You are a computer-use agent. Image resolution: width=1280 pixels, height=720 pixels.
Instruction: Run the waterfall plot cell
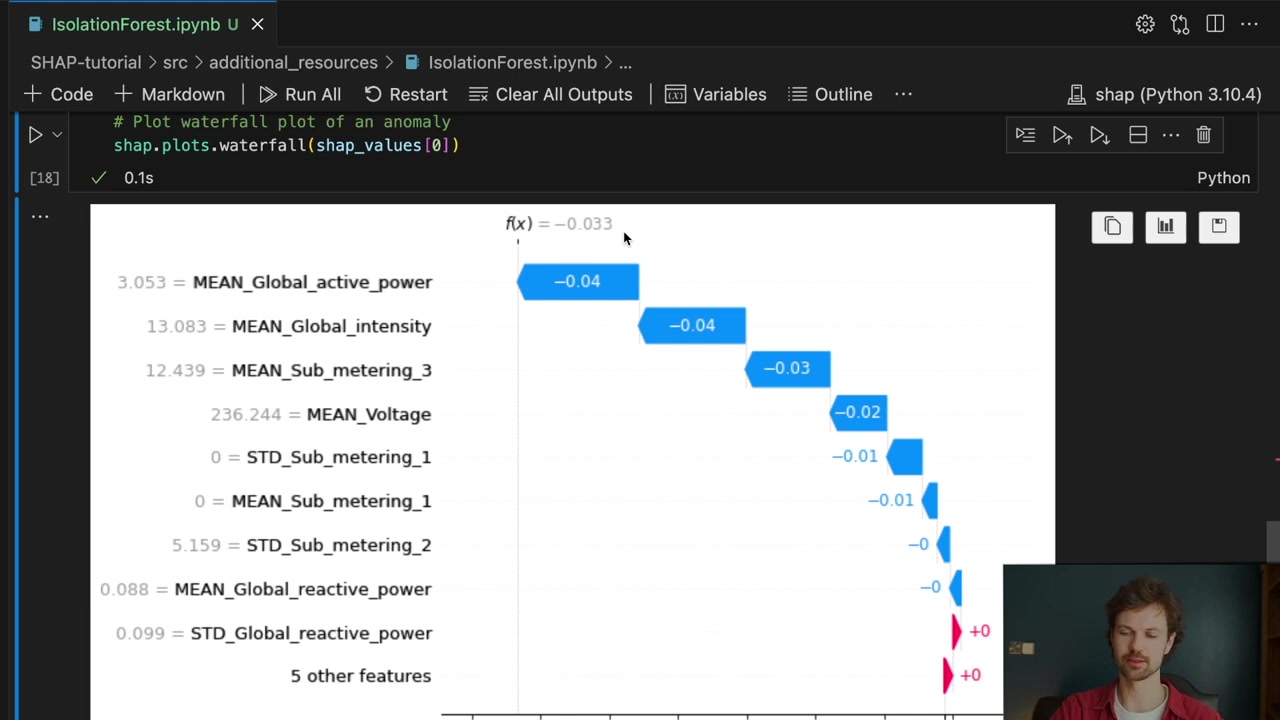[35, 135]
